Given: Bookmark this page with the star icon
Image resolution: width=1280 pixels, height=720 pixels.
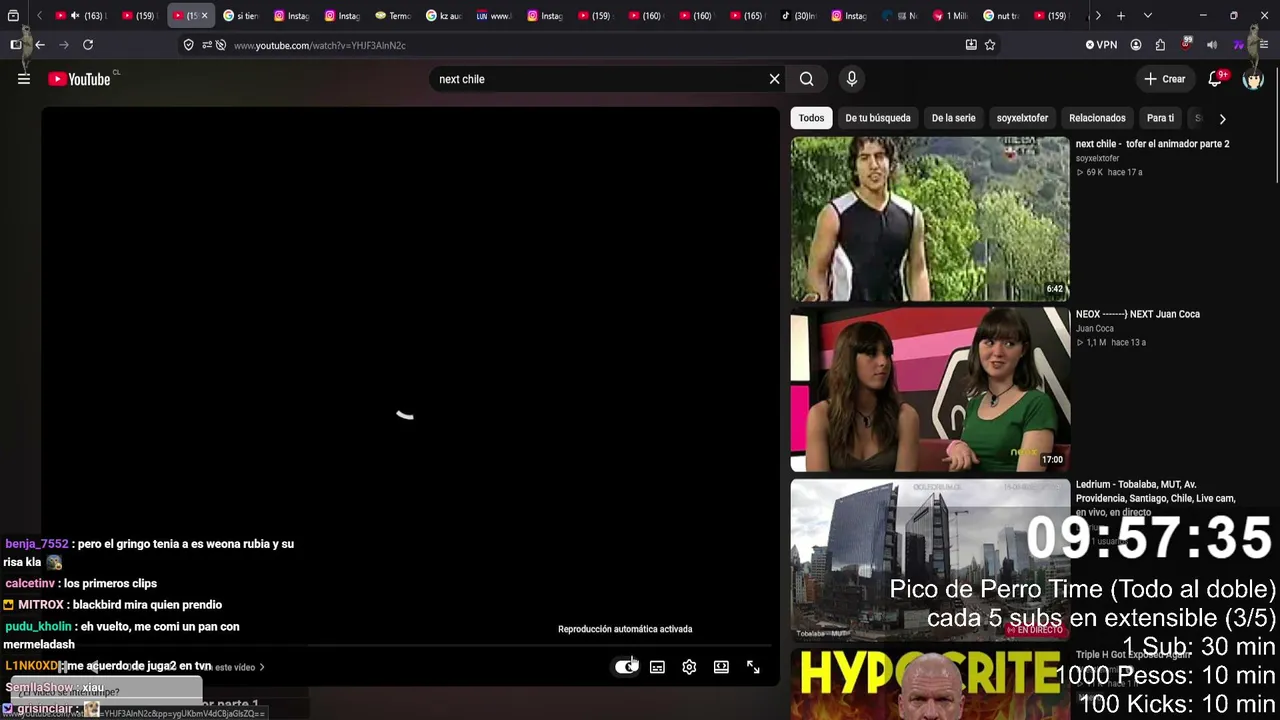Looking at the screenshot, I should (990, 45).
